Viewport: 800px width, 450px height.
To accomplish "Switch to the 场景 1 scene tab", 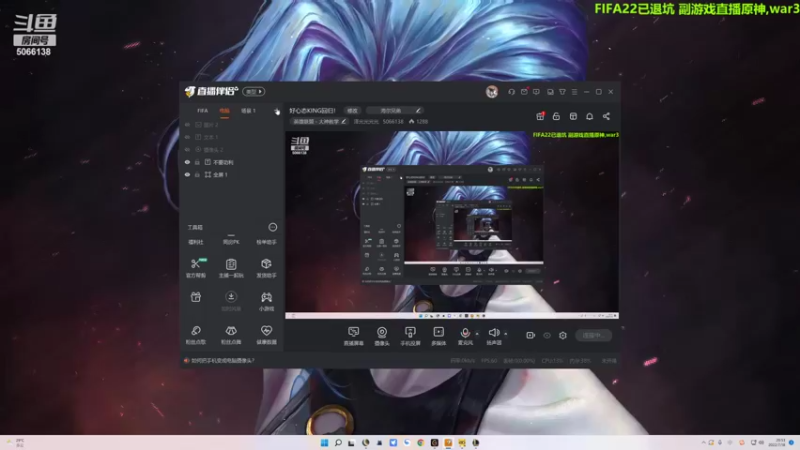I will click(248, 111).
